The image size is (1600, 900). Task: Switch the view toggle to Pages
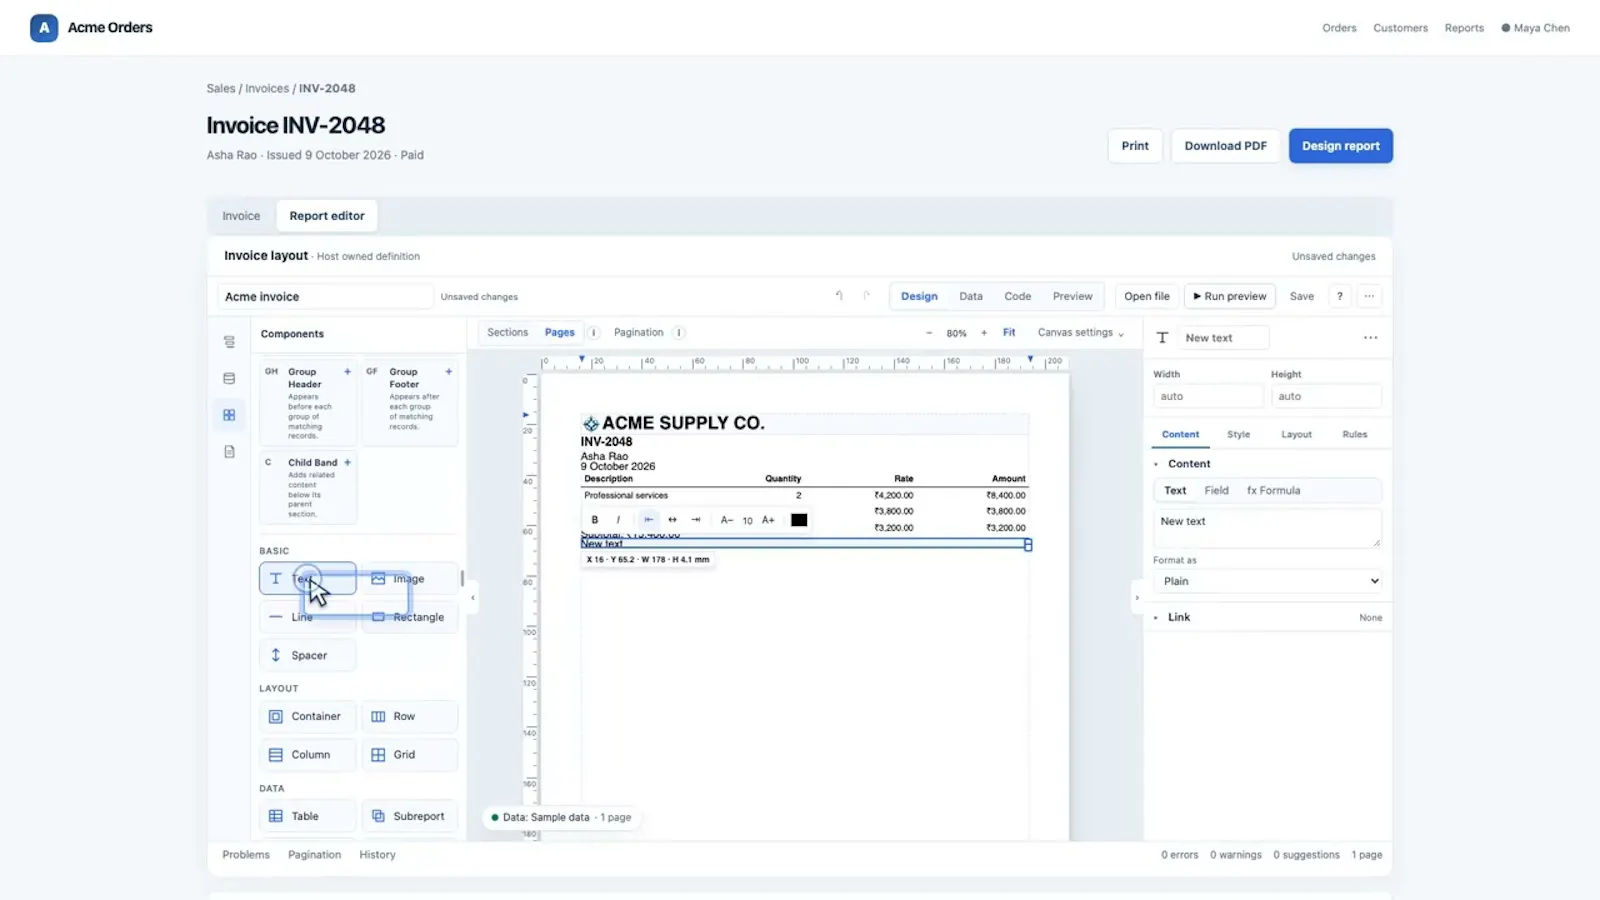[560, 333]
